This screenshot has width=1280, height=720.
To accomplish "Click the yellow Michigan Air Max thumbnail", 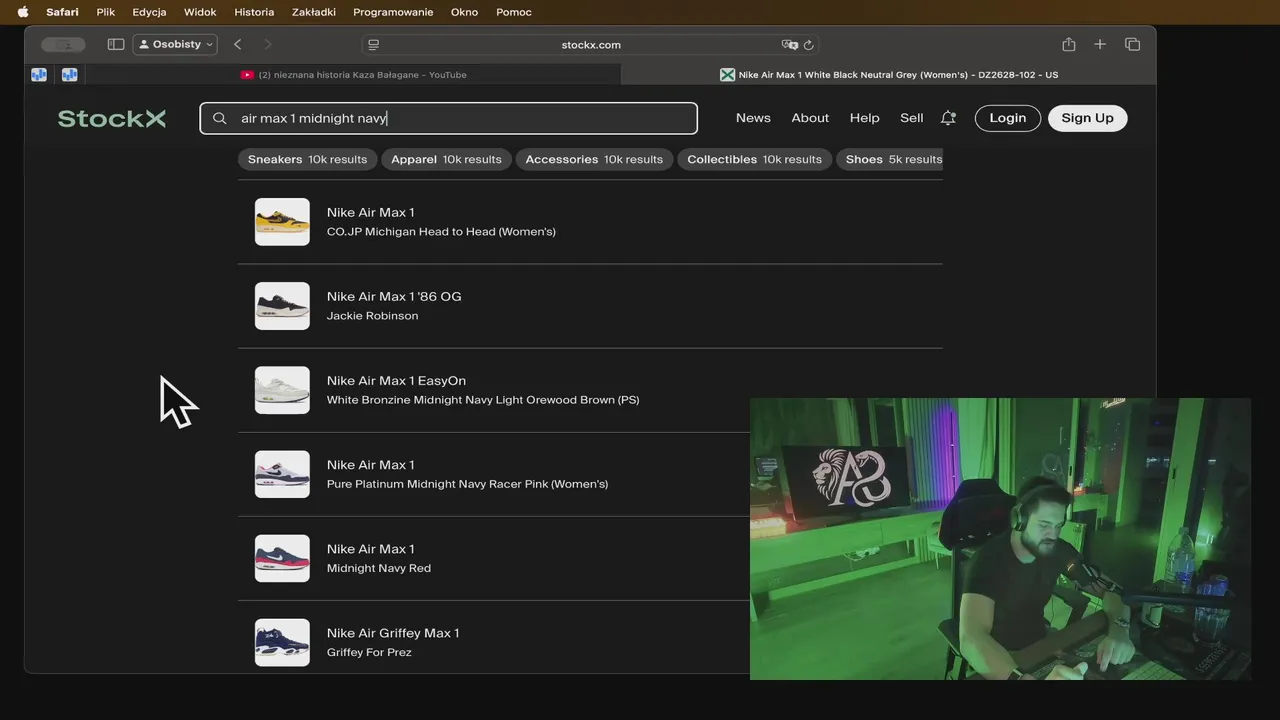I will point(282,222).
